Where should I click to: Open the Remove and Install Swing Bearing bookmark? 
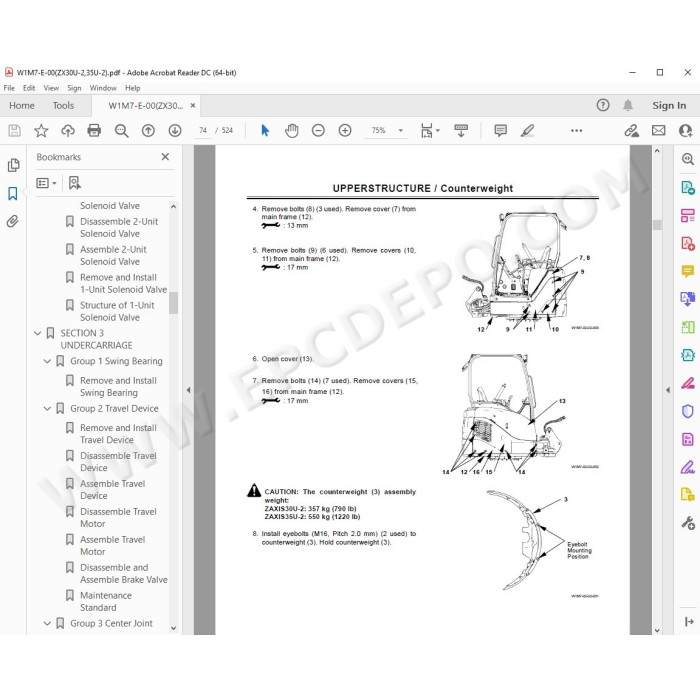[x=118, y=387]
